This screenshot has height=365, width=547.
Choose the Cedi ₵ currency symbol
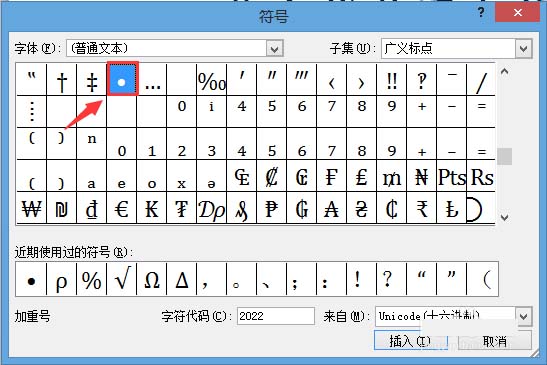pyautogui.click(x=392, y=208)
